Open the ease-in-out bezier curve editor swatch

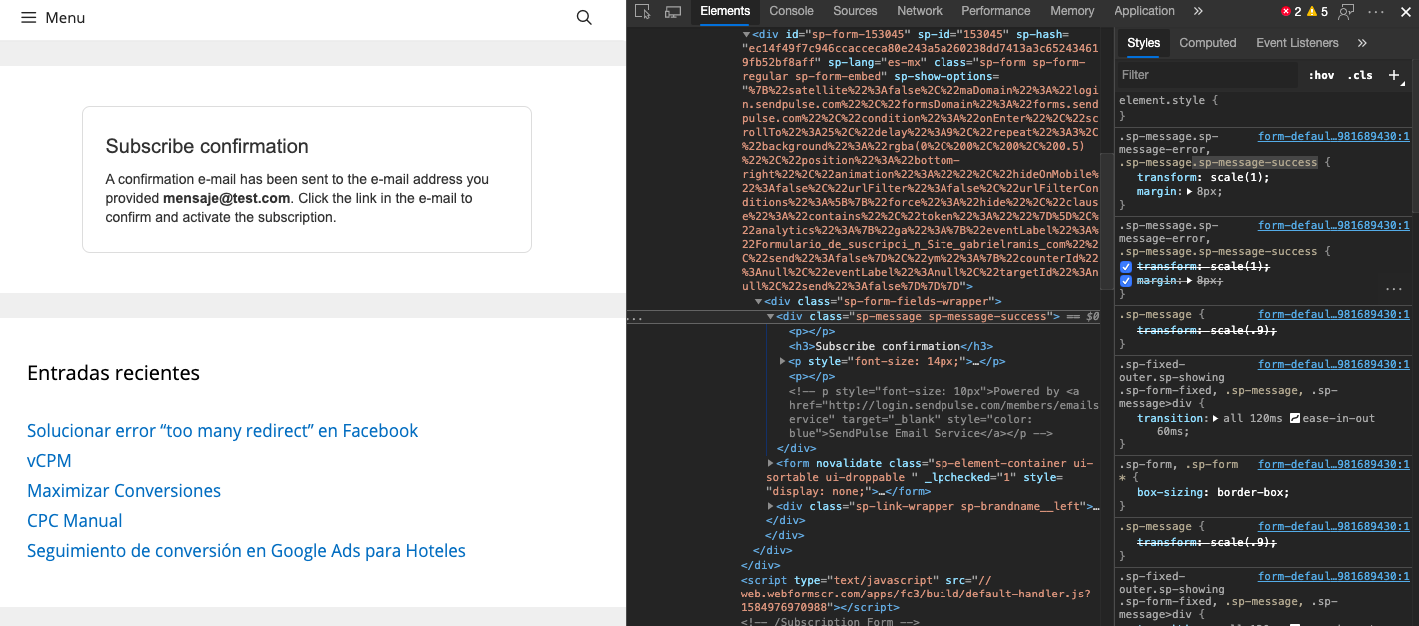pos(1296,418)
